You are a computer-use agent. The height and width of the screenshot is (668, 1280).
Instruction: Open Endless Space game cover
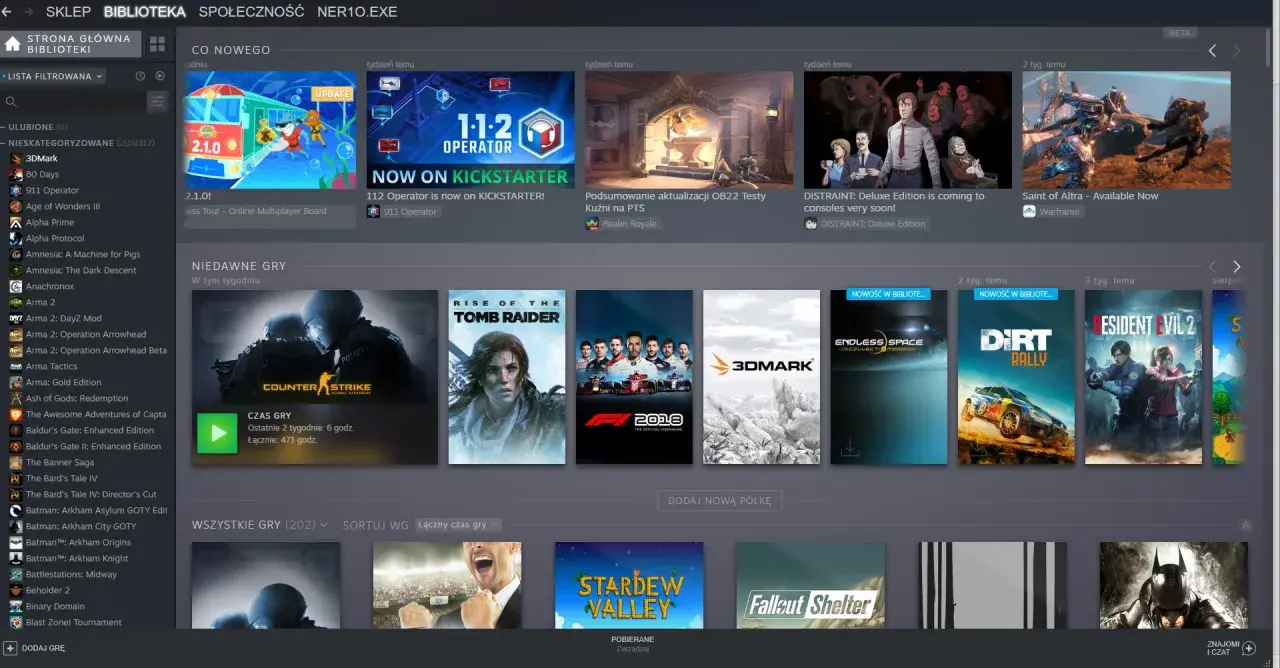(889, 377)
